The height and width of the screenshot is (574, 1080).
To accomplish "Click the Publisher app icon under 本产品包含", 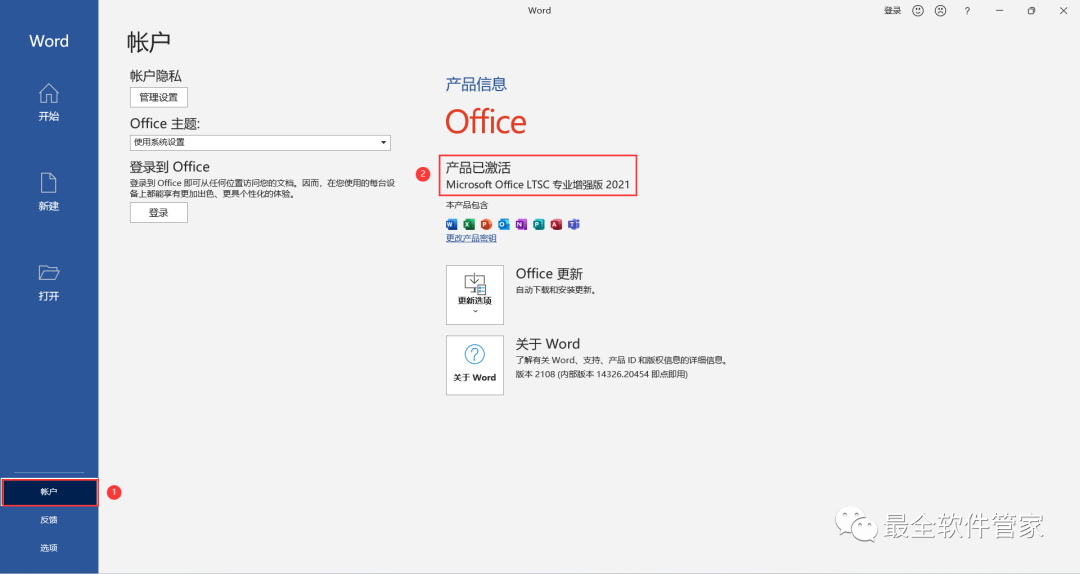I will click(539, 224).
